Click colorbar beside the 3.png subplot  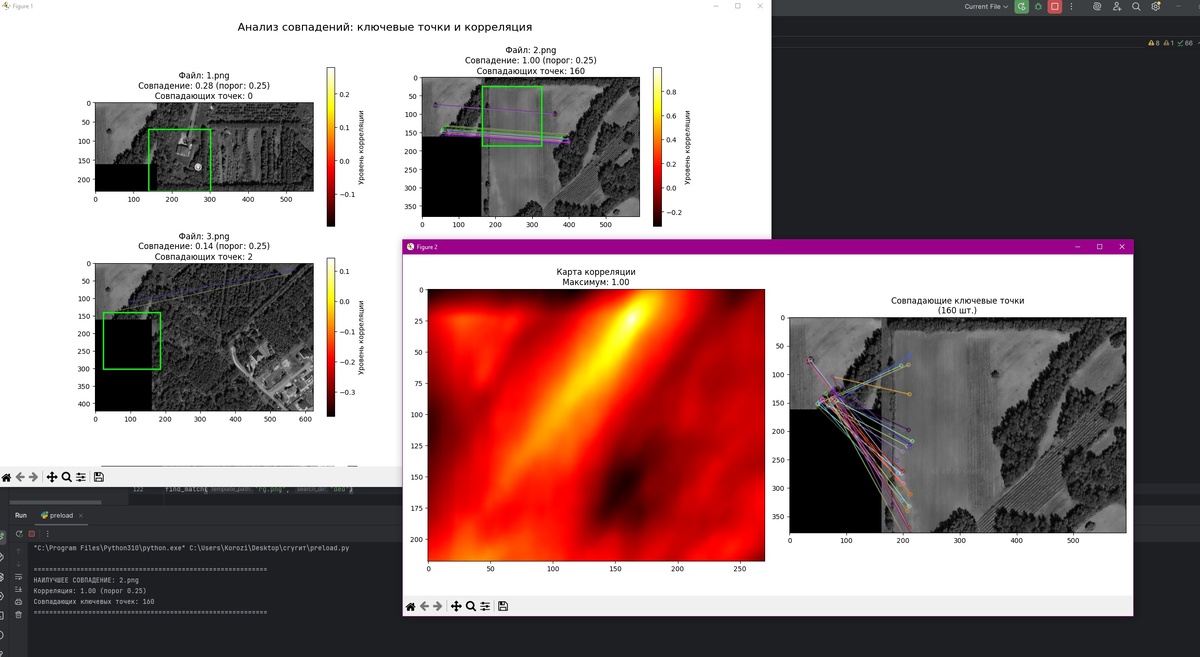click(331, 335)
